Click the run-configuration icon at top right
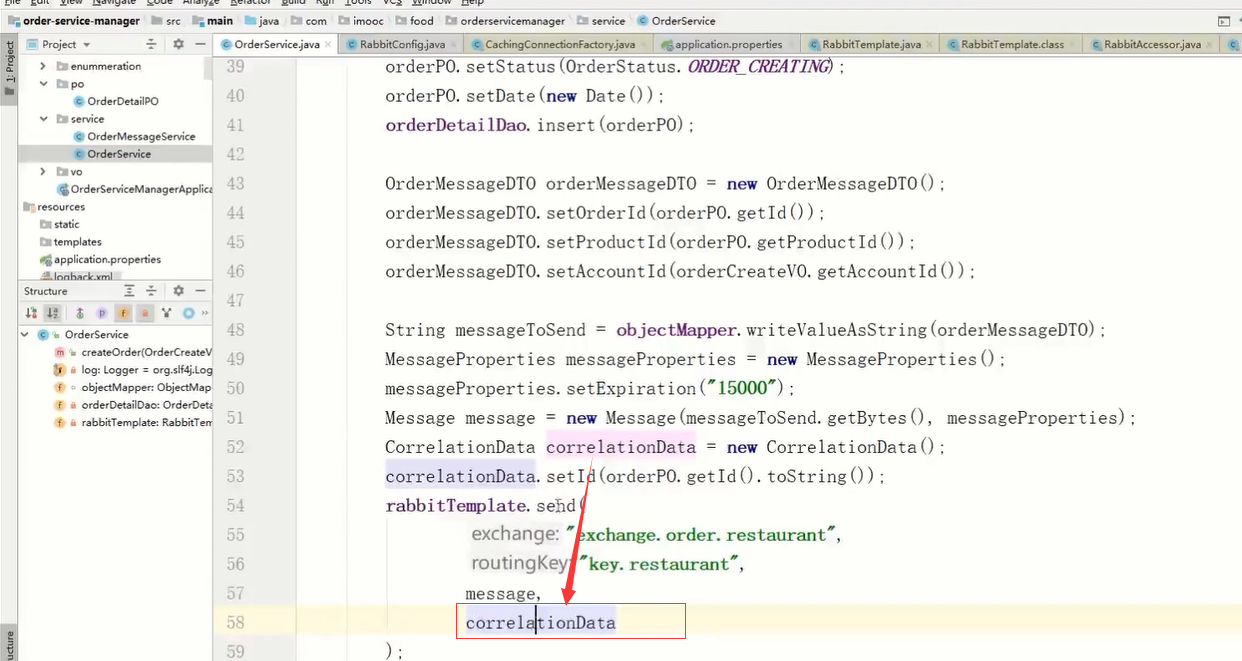This screenshot has width=1242, height=661. click(1223, 20)
